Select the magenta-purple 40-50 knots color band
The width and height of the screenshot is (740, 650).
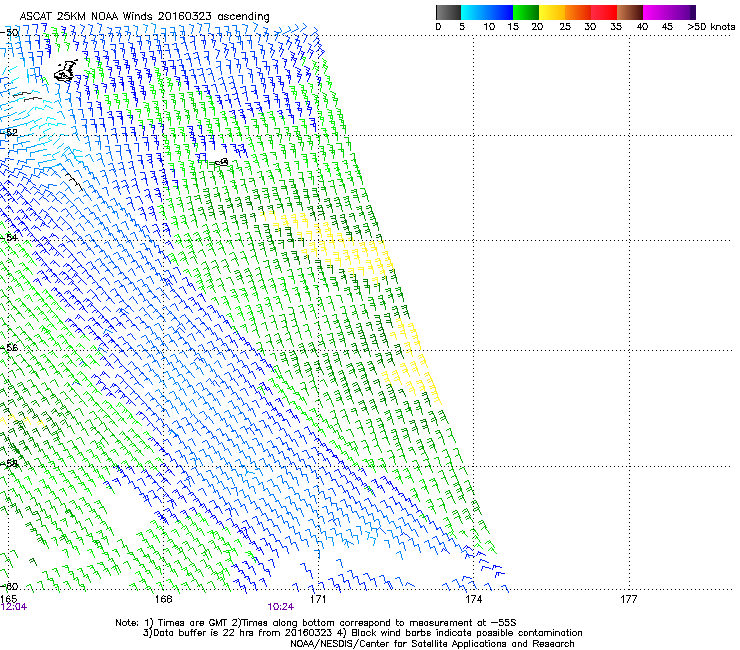click(x=669, y=12)
